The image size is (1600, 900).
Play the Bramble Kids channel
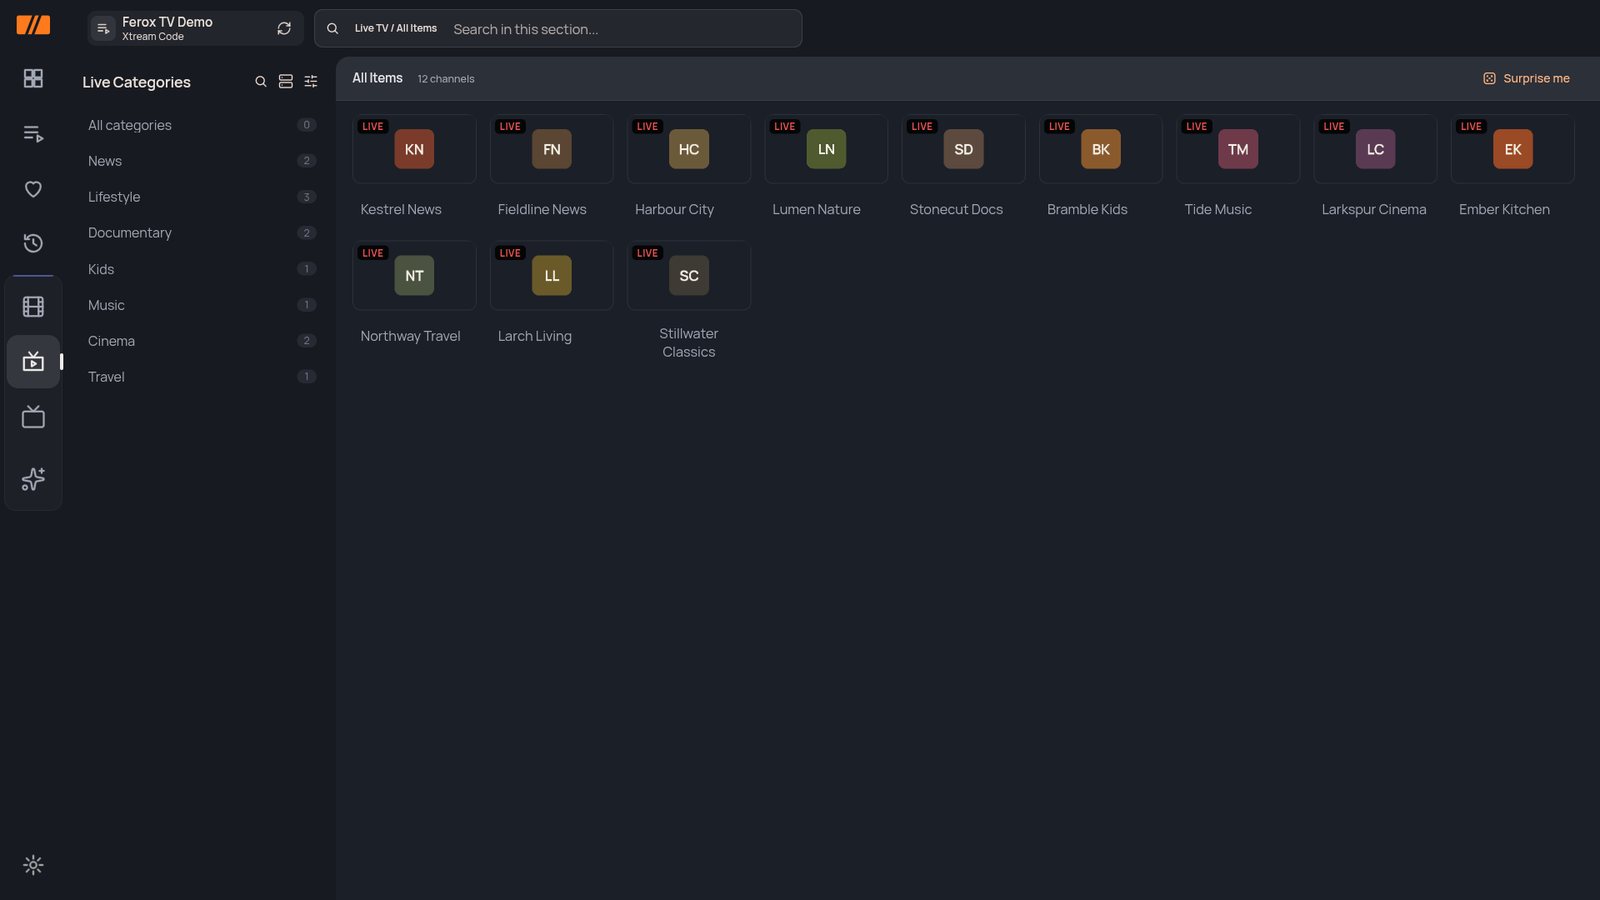click(1101, 168)
